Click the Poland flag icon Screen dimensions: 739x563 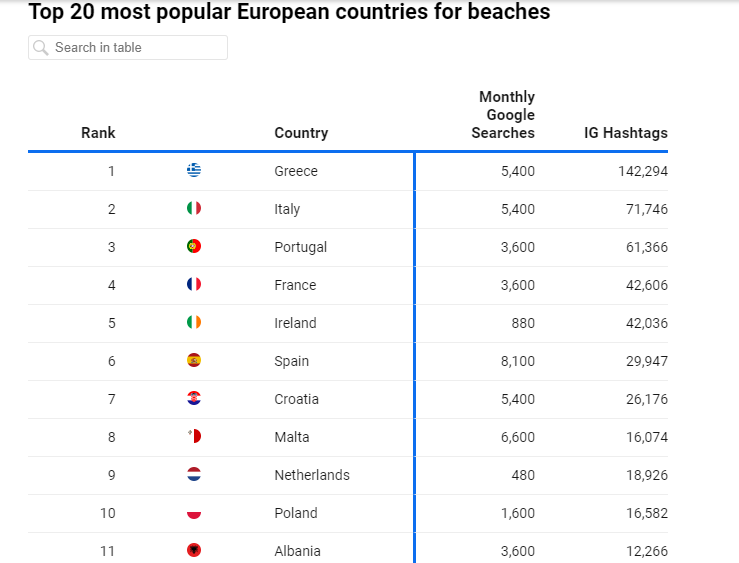click(x=194, y=513)
